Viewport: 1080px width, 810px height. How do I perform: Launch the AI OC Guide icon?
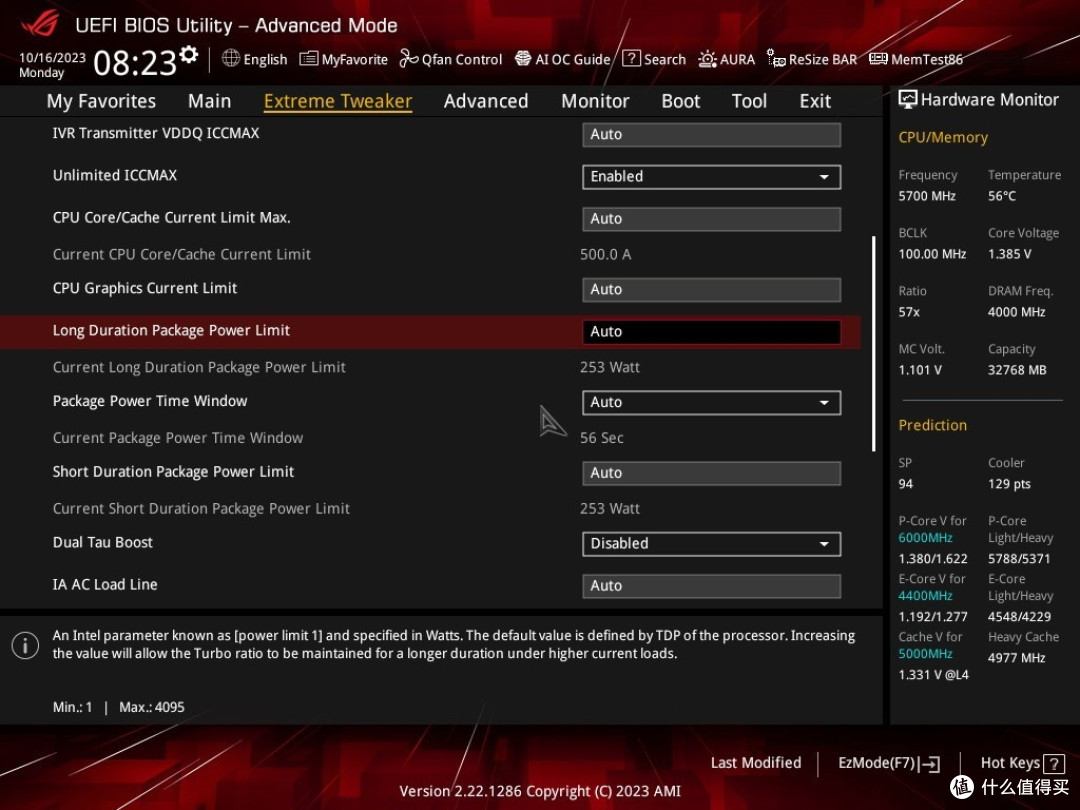[523, 59]
